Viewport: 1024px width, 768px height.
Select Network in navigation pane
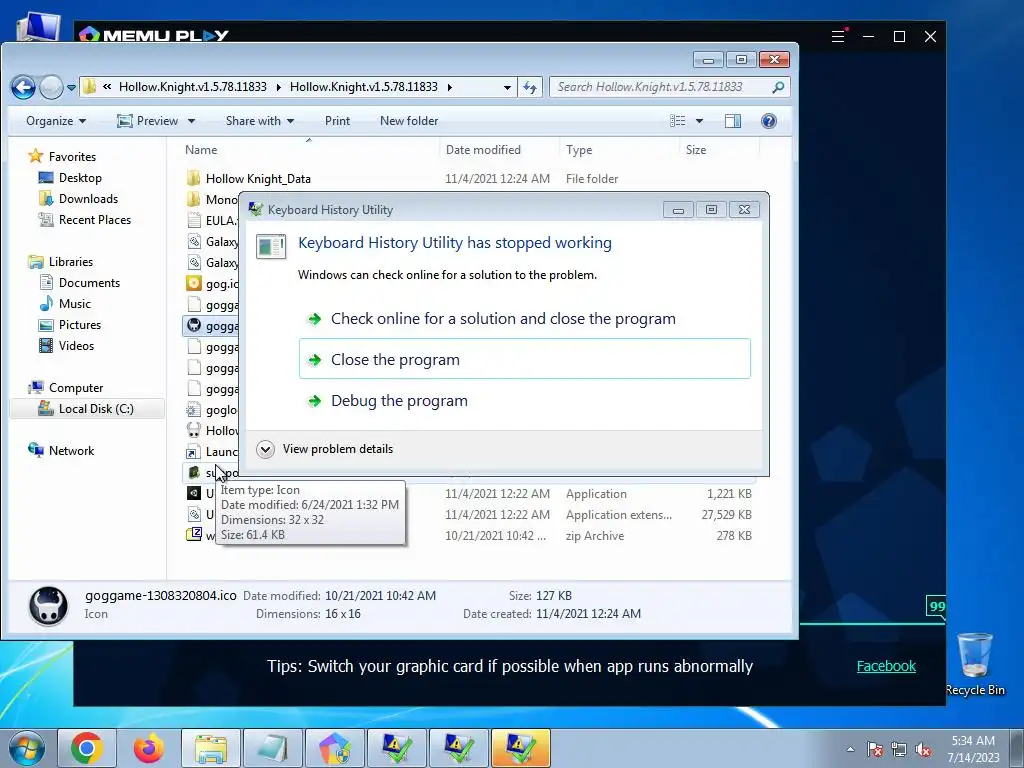coord(71,451)
